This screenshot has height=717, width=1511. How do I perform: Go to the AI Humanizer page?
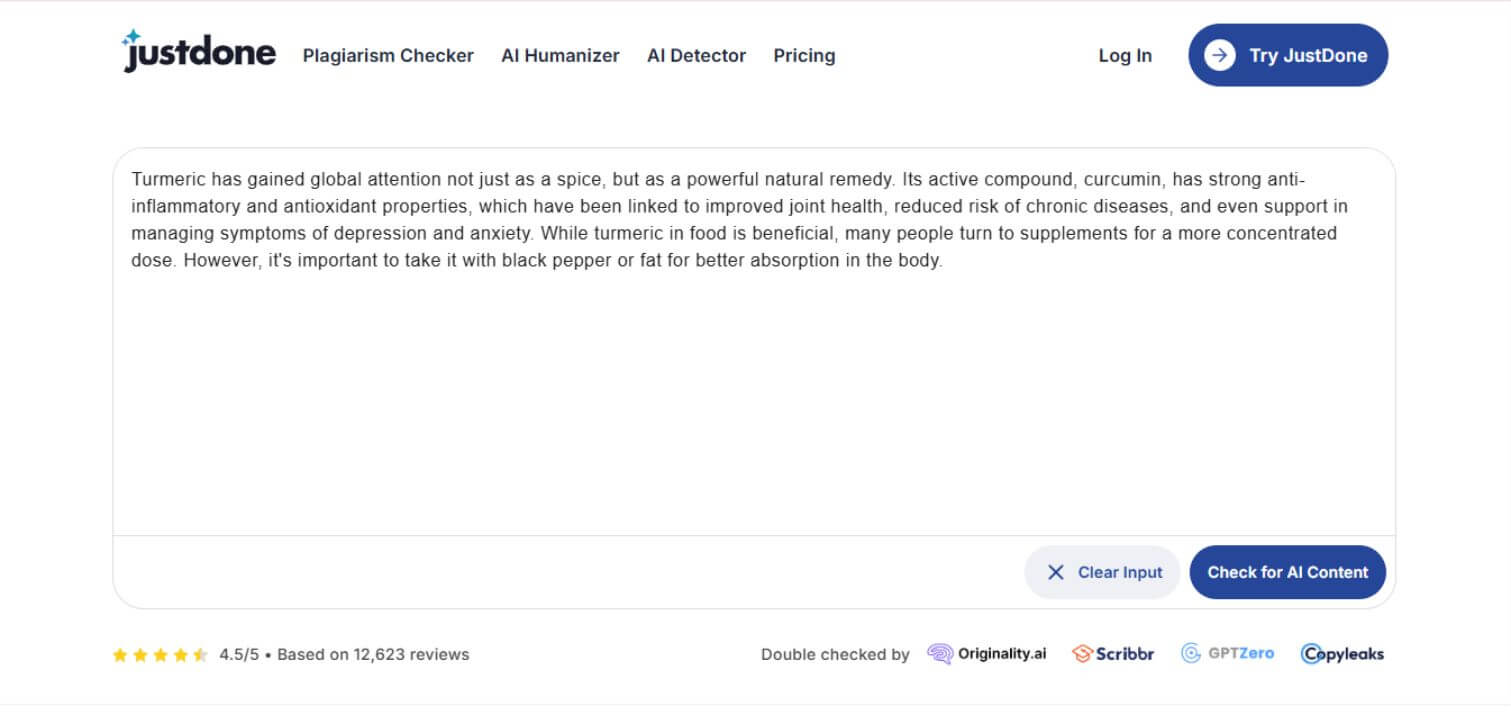coord(560,56)
